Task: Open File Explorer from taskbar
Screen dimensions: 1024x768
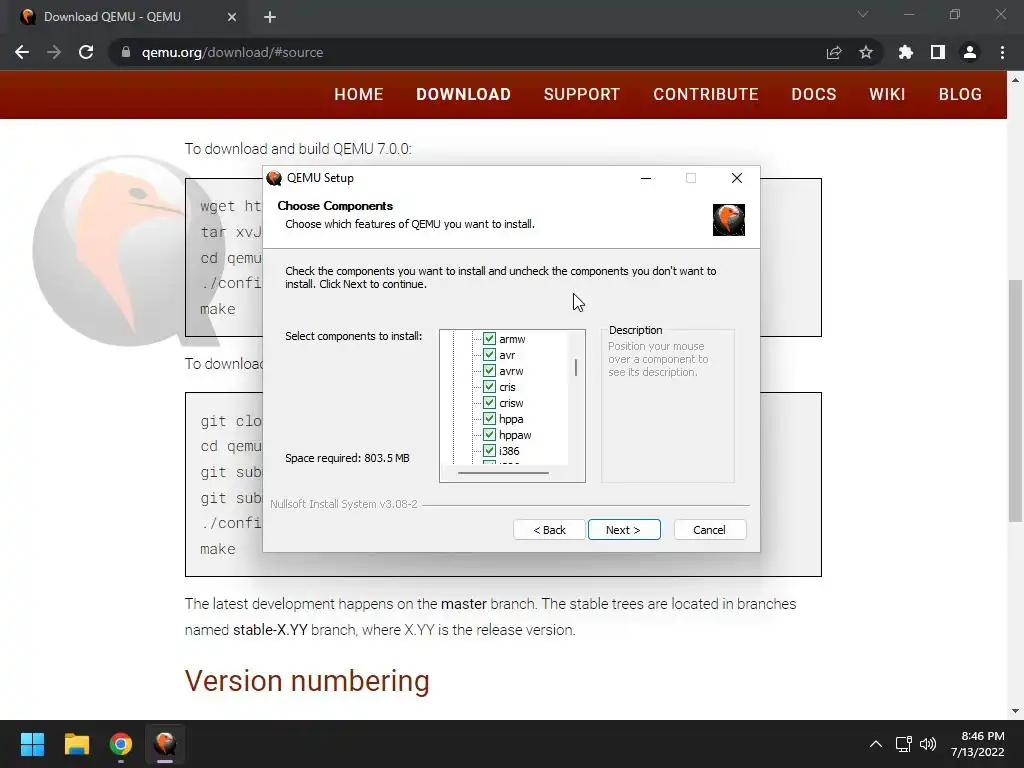Action: click(x=76, y=744)
